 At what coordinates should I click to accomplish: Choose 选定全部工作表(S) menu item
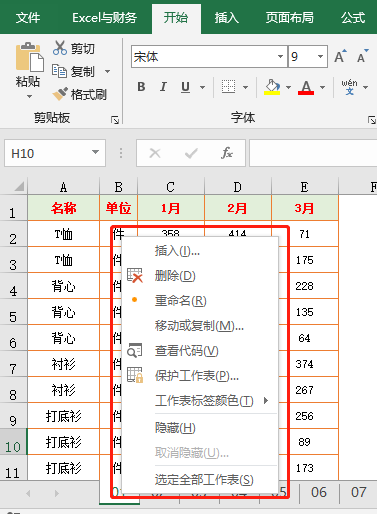(x=200, y=480)
